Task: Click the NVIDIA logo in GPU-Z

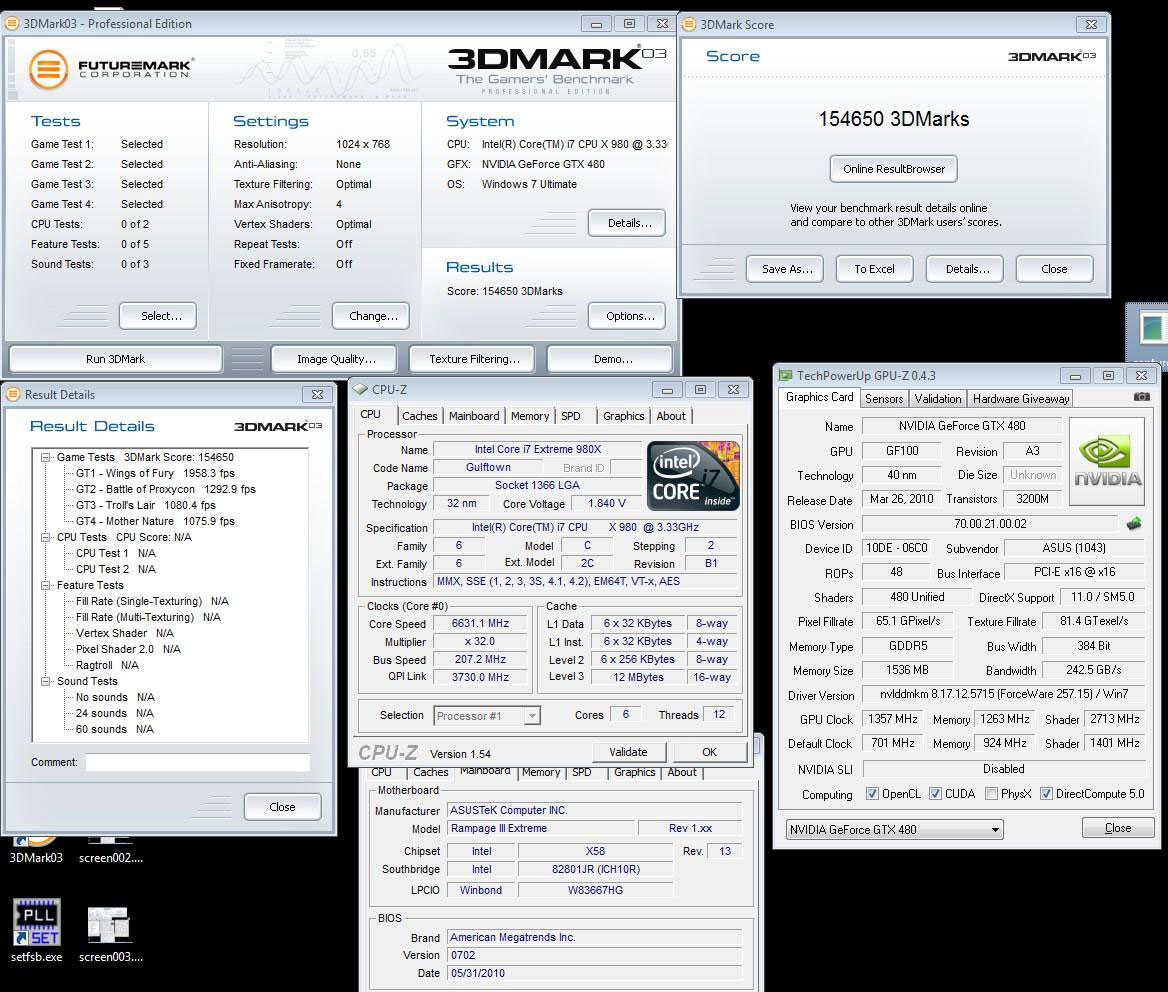Action: 1107,460
